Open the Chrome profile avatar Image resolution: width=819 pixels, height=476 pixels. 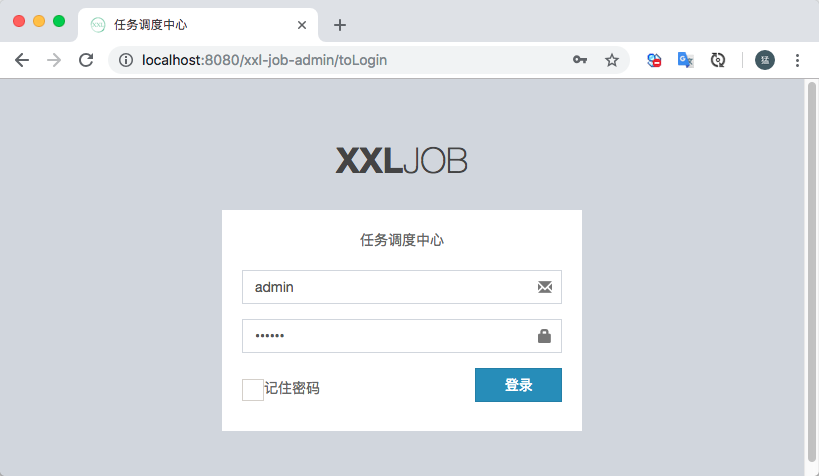765,60
